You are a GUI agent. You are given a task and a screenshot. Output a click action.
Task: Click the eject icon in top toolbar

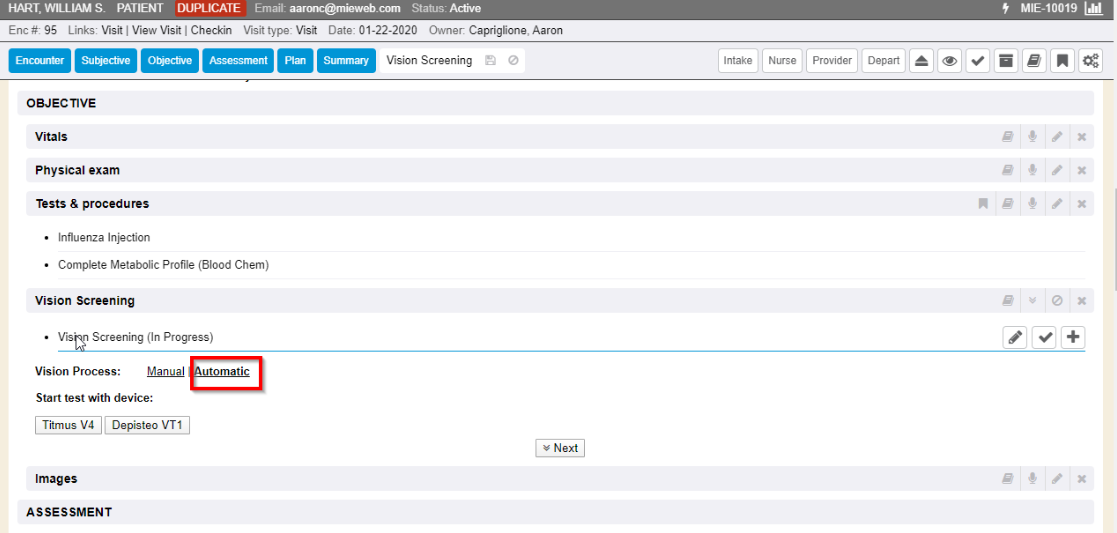point(922,61)
